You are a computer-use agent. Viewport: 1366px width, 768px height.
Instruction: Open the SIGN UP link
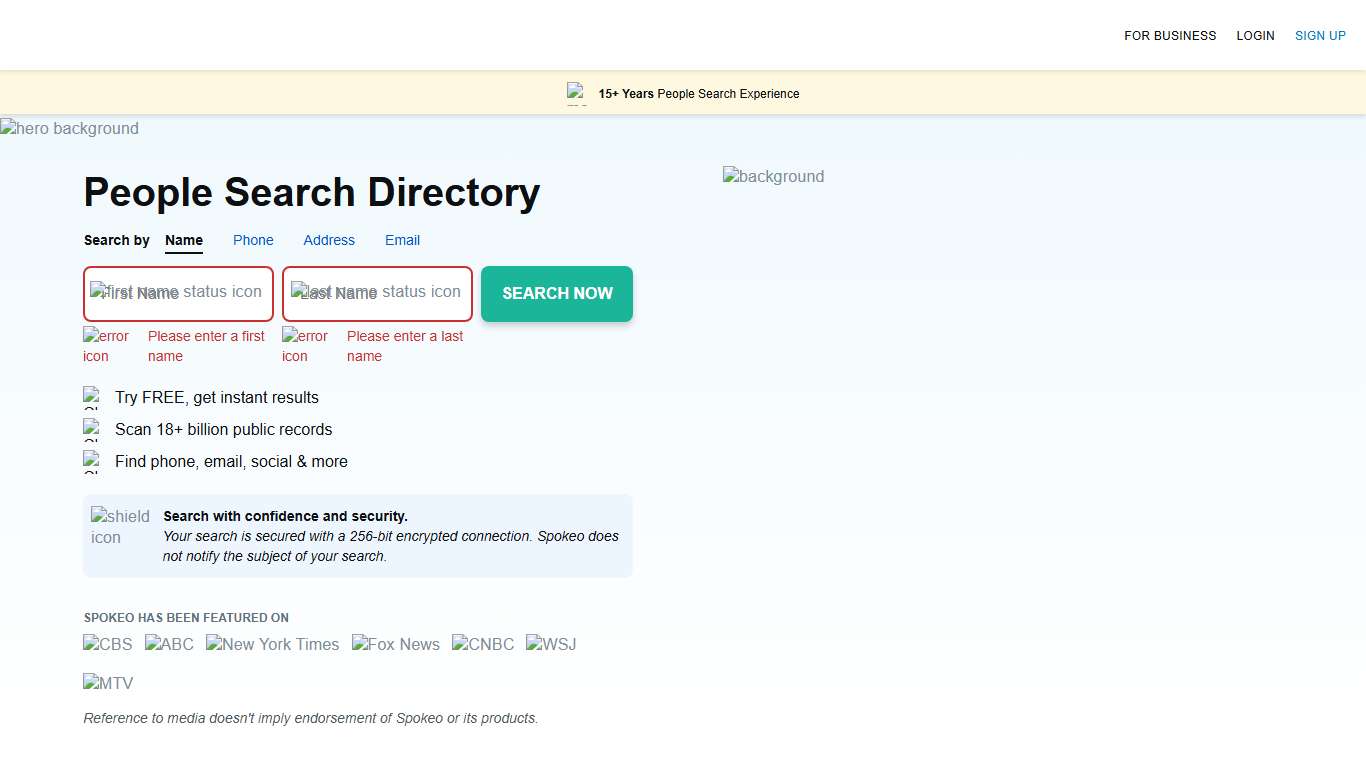[x=1320, y=35]
